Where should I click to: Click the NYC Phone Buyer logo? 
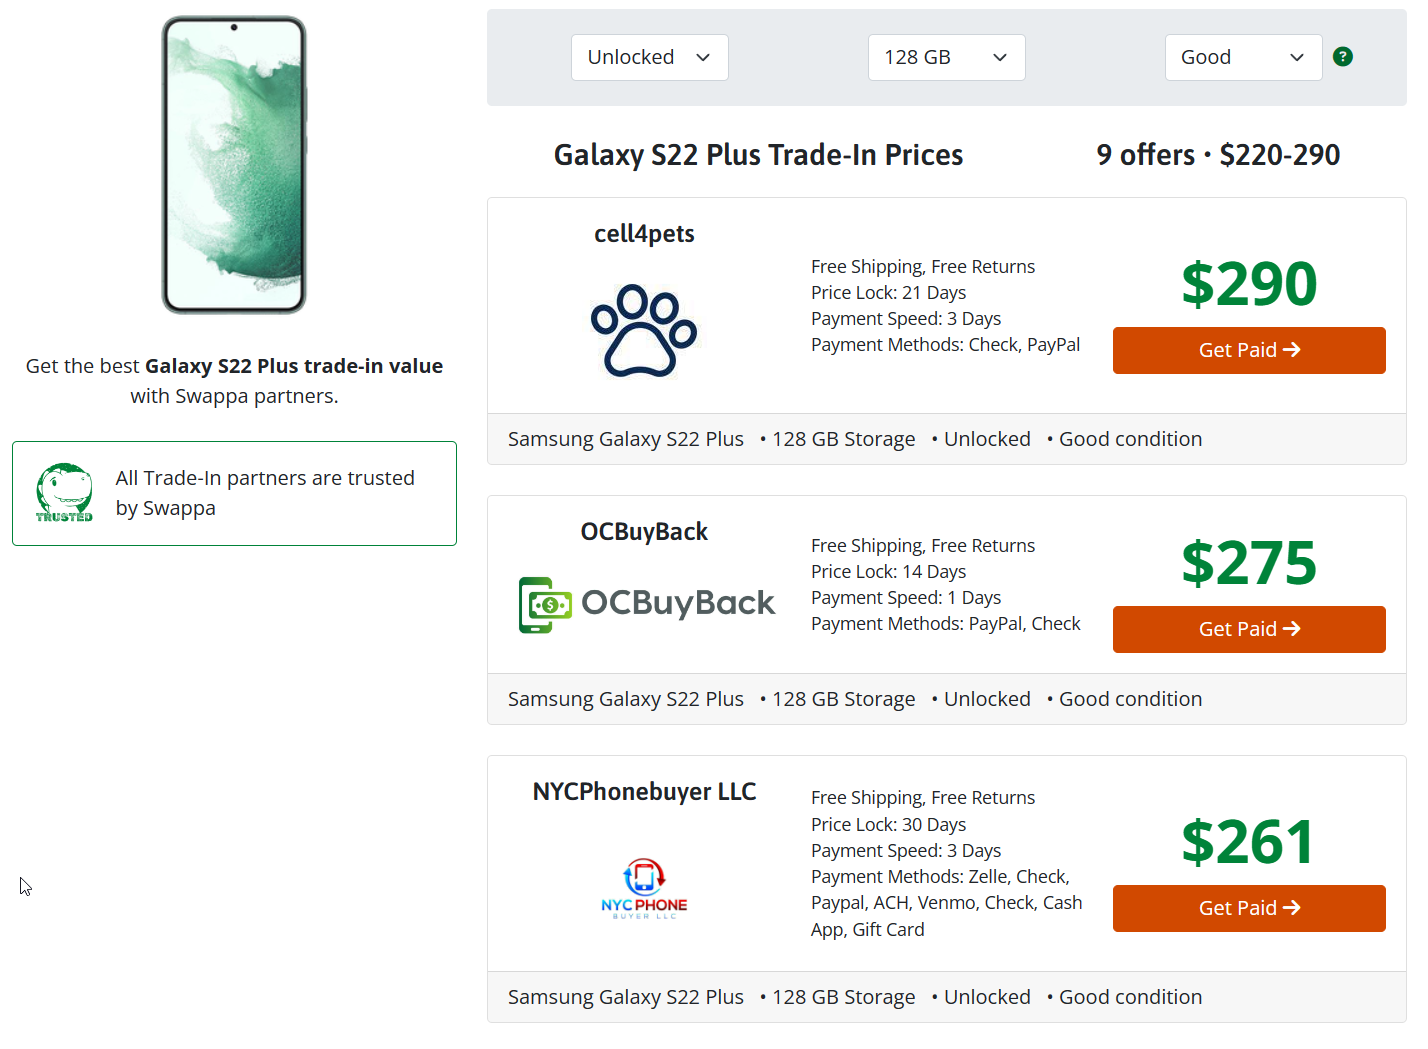point(644,888)
